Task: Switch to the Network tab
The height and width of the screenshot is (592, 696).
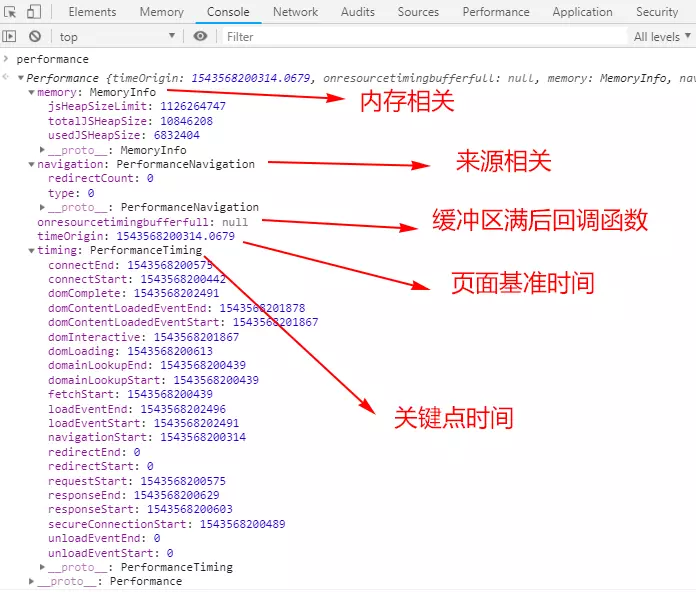Action: click(x=295, y=12)
